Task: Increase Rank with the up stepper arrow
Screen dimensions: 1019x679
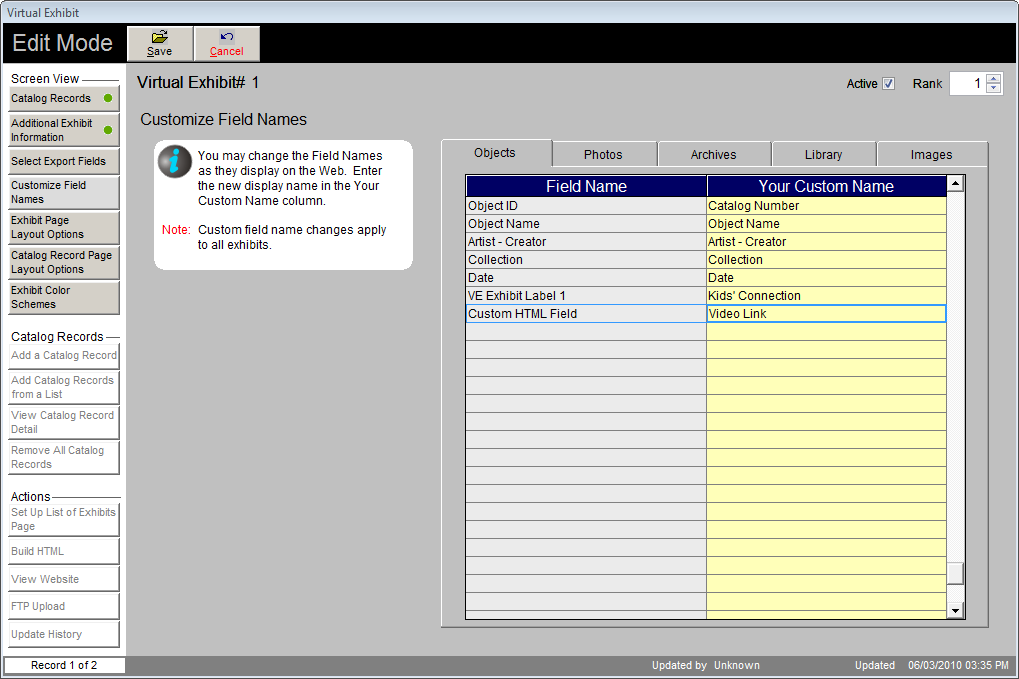Action: click(994, 79)
